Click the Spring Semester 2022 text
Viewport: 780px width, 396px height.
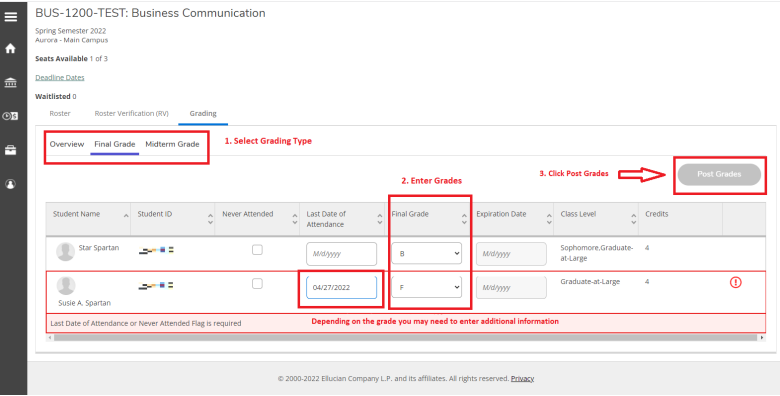point(71,31)
